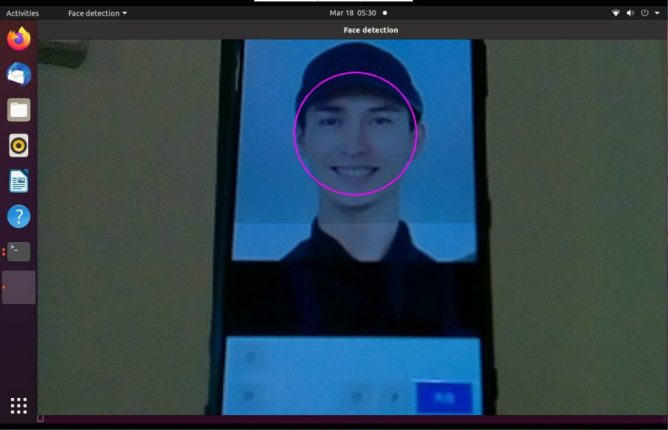The height and width of the screenshot is (430, 668).
Task: Expand the system menu arrow at top right
Action: pyautogui.click(x=657, y=13)
